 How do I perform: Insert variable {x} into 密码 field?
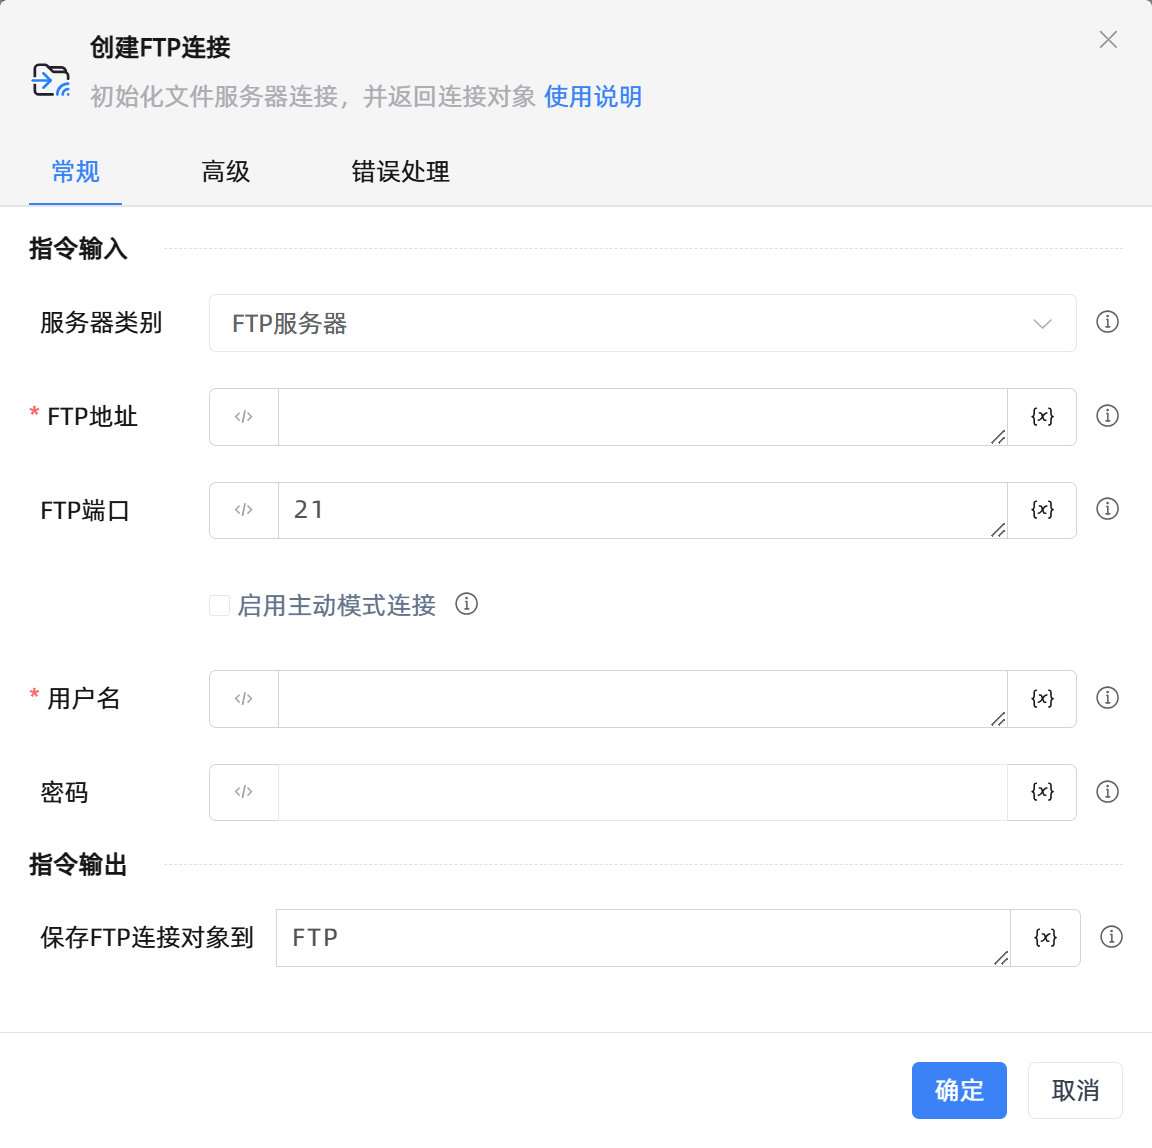1042,792
